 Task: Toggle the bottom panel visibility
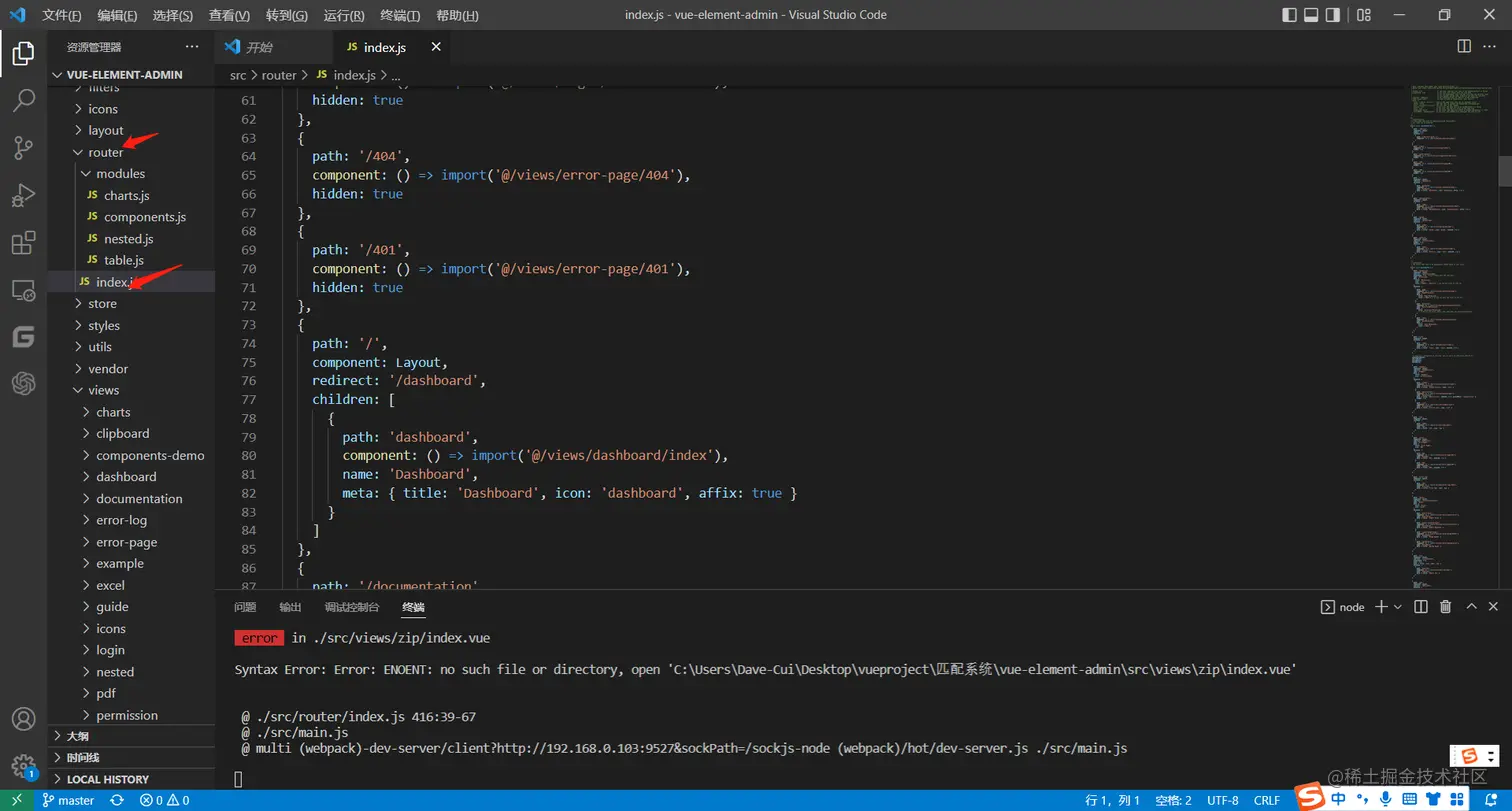[1311, 15]
